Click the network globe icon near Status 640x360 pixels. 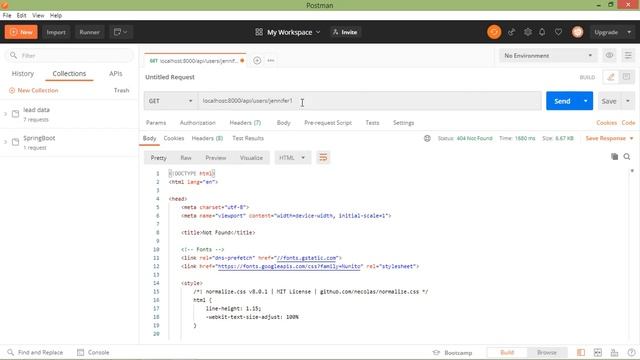coord(427,138)
